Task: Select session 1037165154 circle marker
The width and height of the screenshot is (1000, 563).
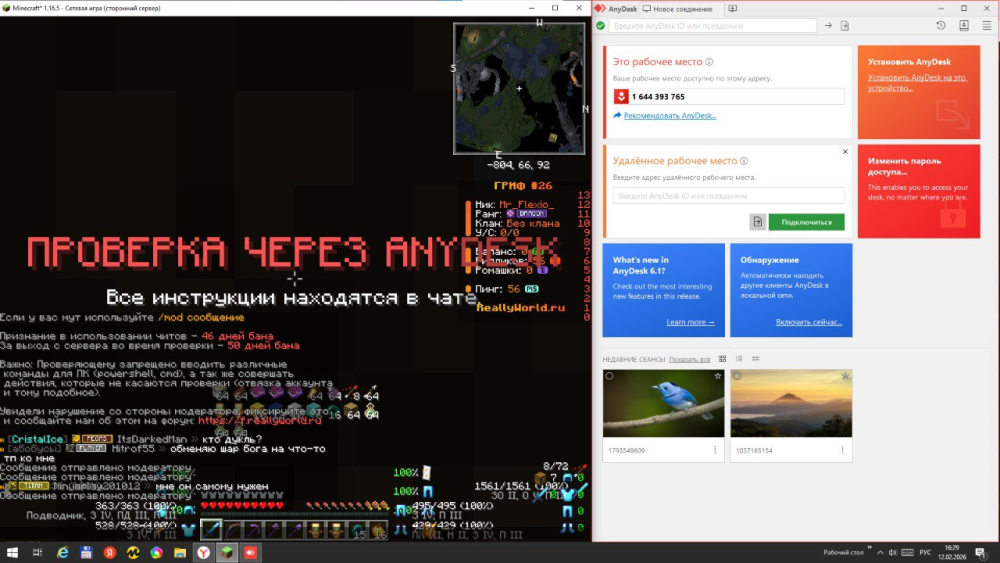Action: pos(737,376)
